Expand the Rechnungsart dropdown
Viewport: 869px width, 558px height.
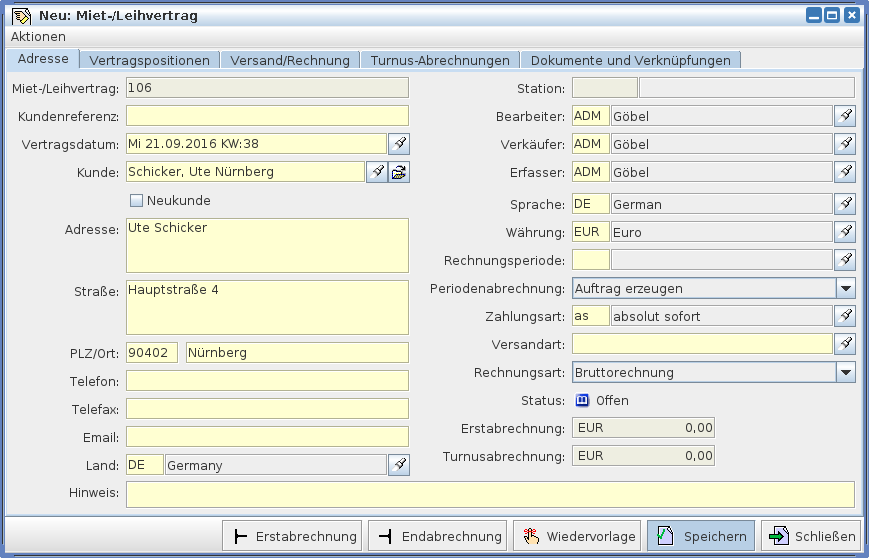[845, 372]
